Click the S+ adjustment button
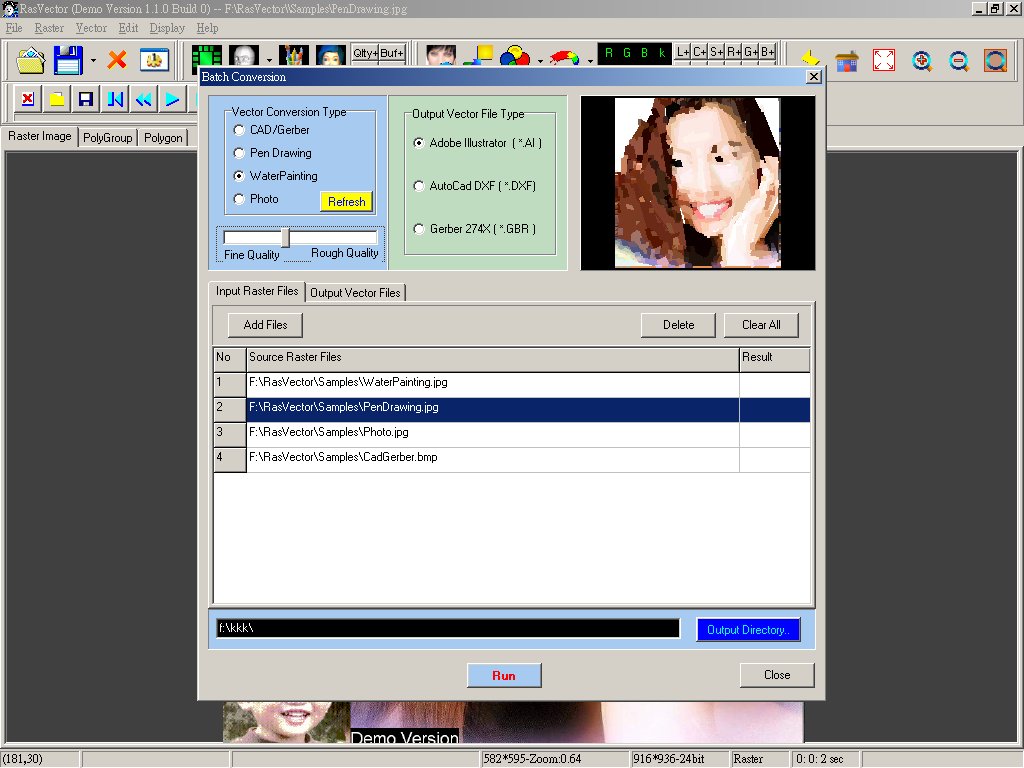Image resolution: width=1024 pixels, height=768 pixels. tap(717, 52)
